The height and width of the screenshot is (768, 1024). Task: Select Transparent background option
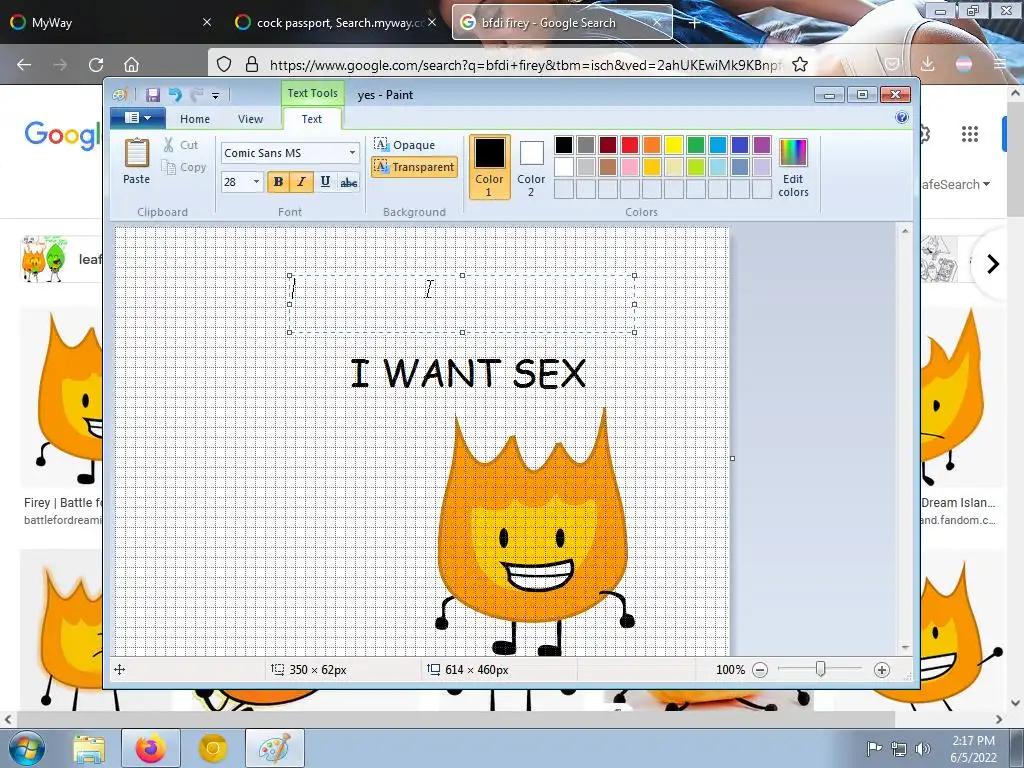pos(414,167)
